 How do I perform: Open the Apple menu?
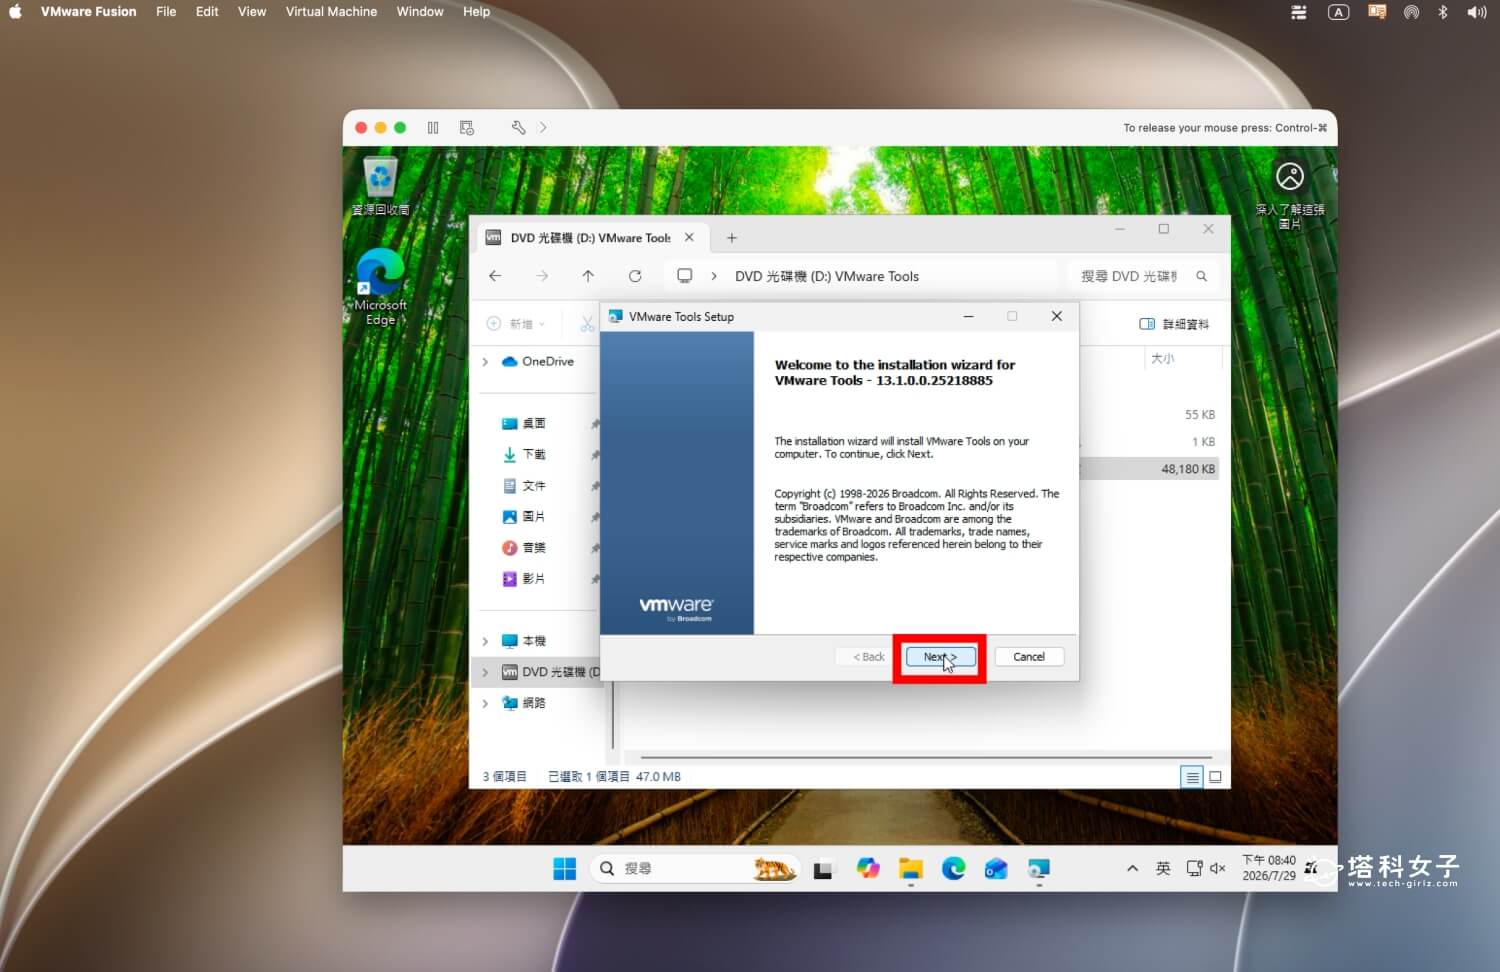point(15,12)
